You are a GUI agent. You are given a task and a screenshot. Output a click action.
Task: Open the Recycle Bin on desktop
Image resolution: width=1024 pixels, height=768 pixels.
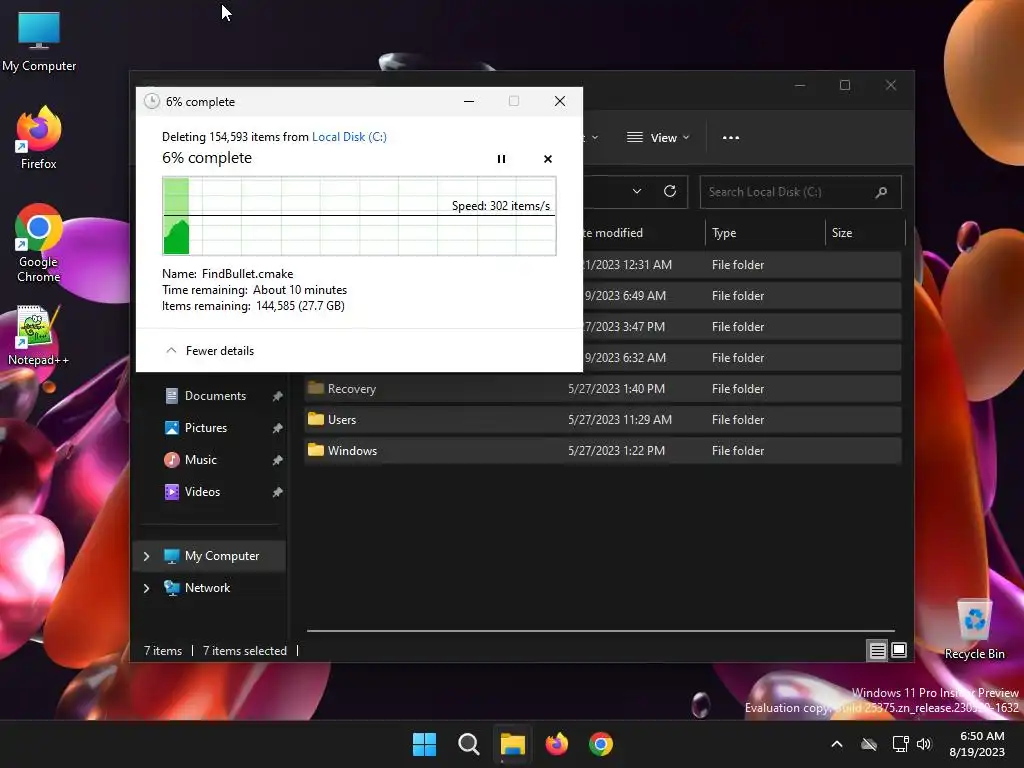click(x=974, y=629)
